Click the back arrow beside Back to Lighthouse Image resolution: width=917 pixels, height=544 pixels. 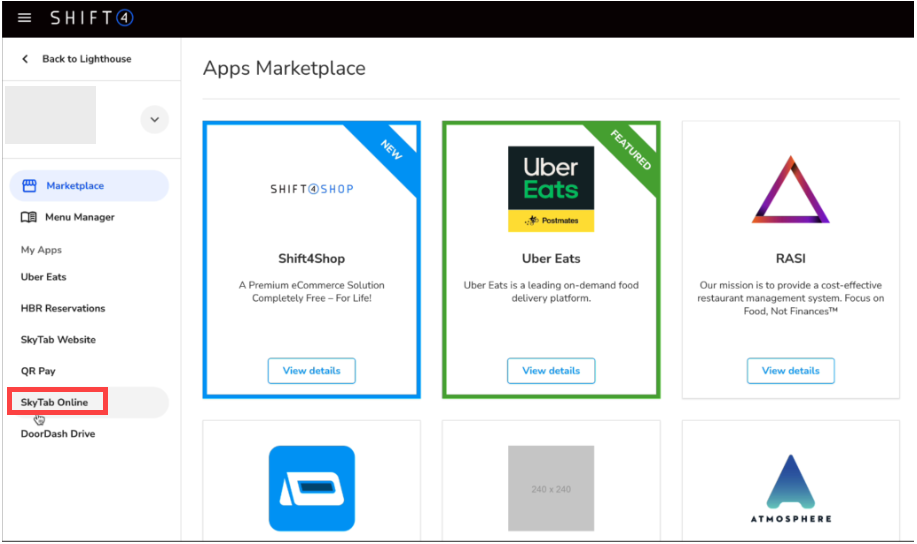[x=25, y=59]
